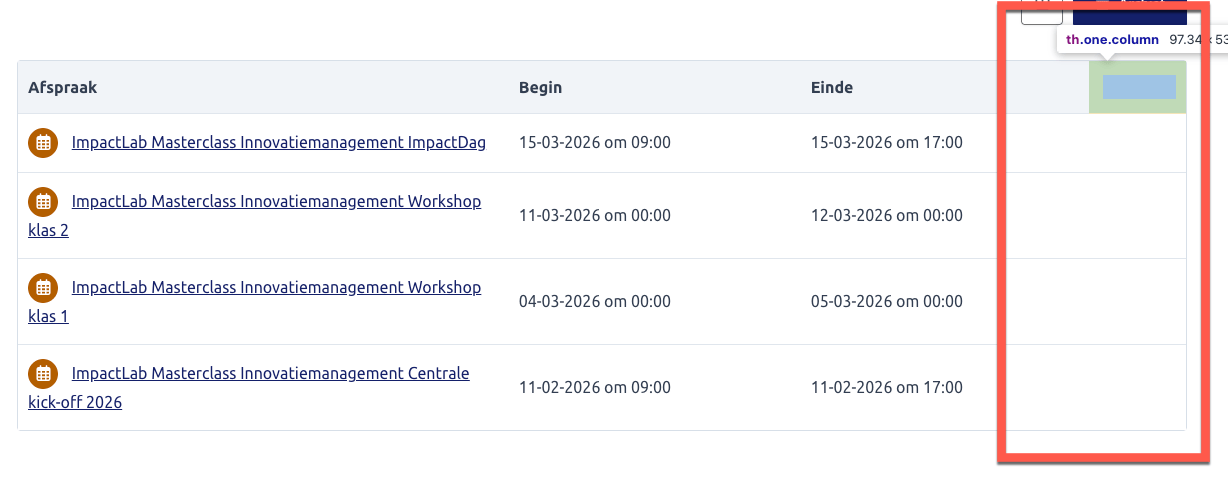Select the highlighted empty last column header cell

pos(1138,87)
